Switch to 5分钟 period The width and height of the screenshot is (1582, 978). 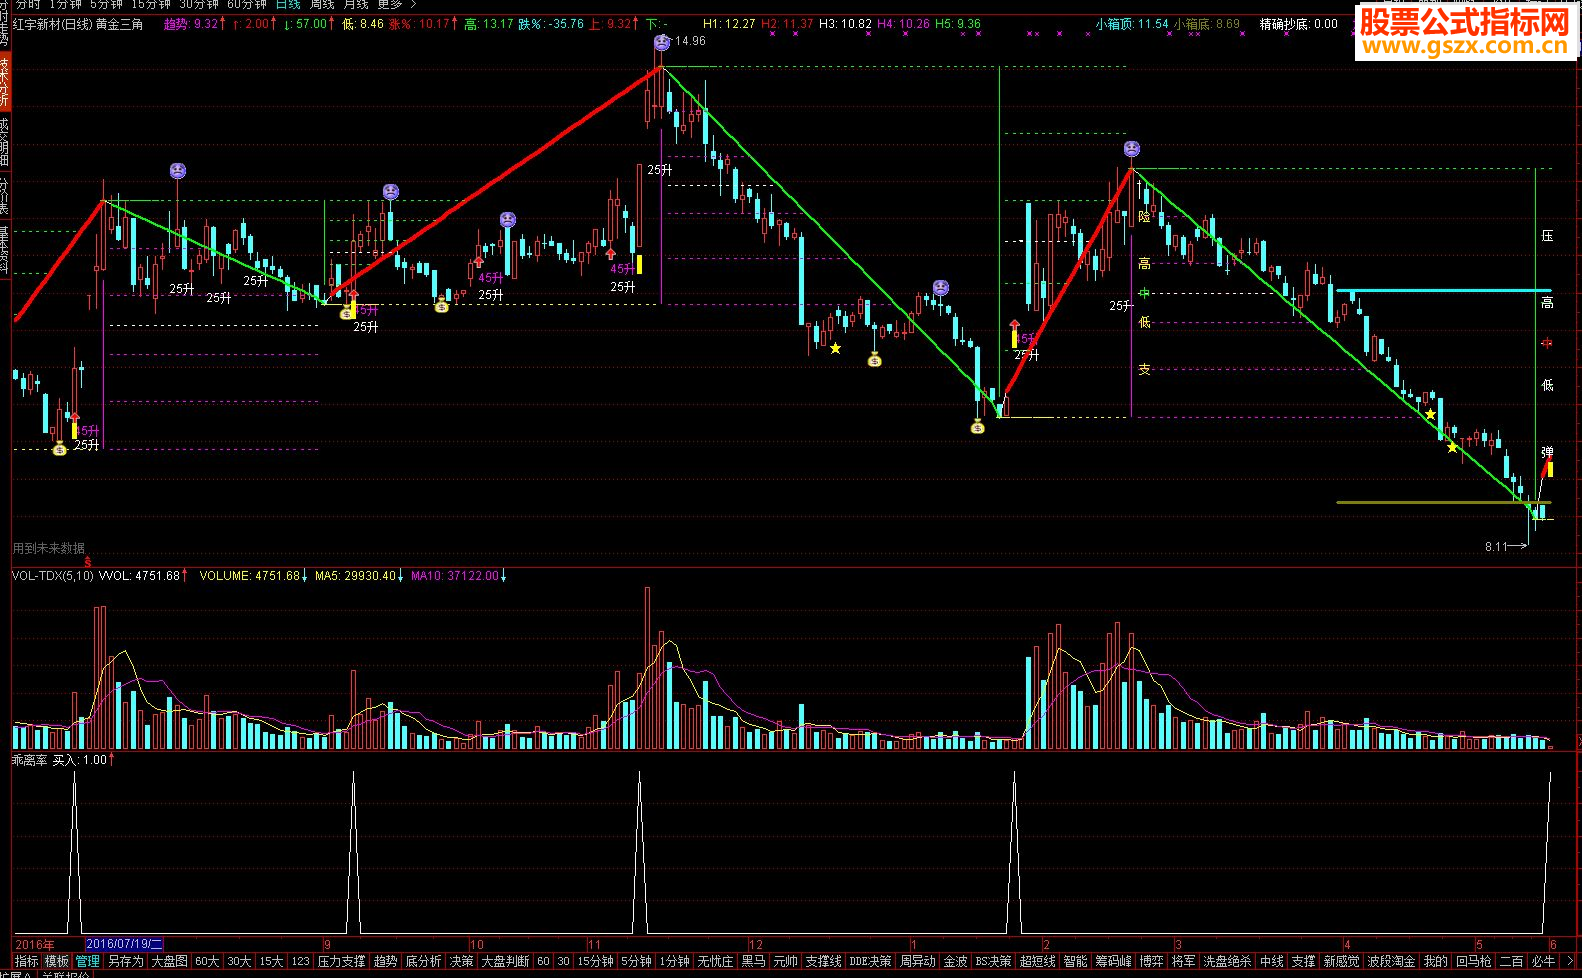click(x=106, y=5)
